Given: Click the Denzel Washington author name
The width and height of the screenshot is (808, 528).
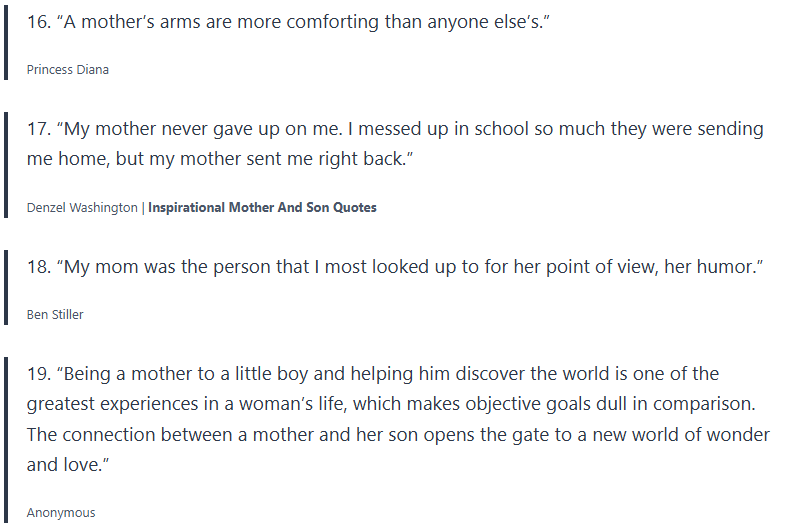Looking at the screenshot, I should click(x=82, y=208).
